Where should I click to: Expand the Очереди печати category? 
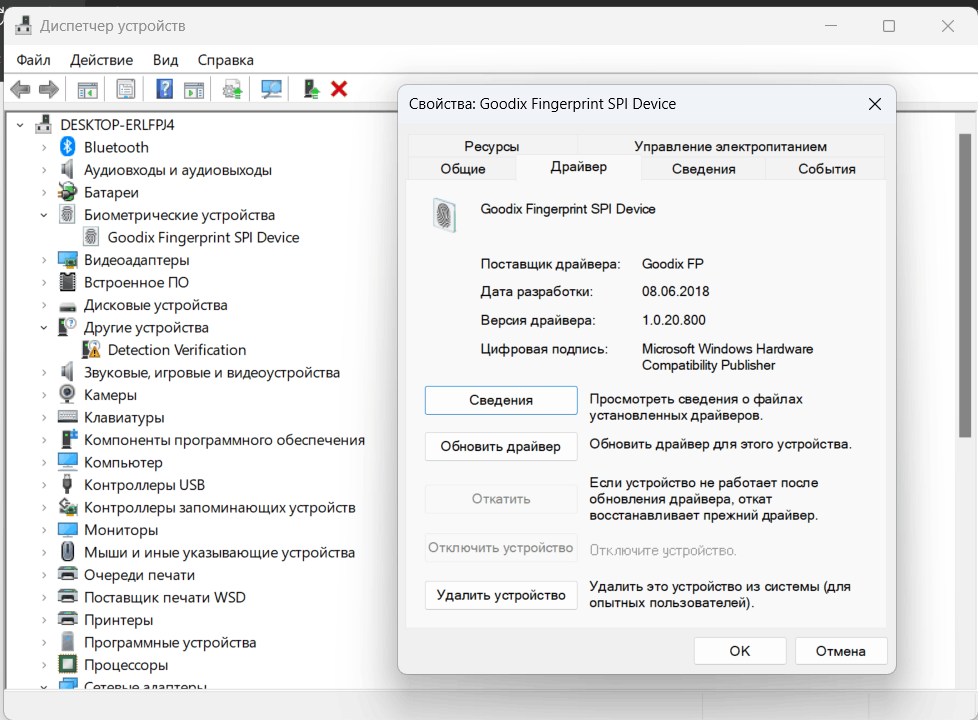[44, 575]
